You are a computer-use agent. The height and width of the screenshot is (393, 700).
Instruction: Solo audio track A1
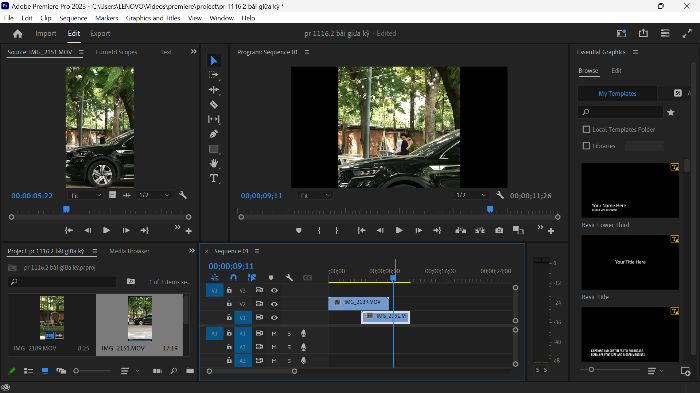tap(289, 334)
